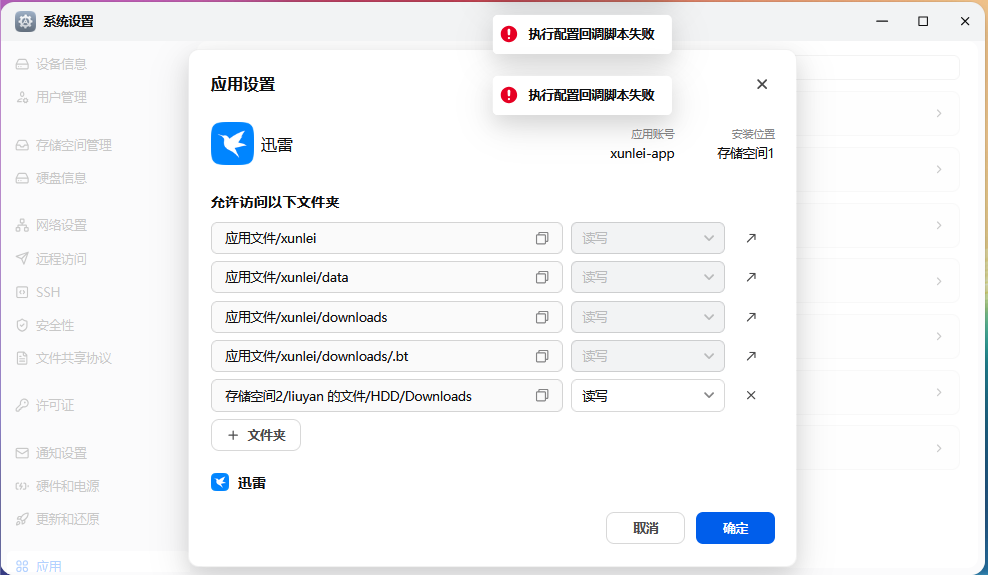Add a new folder with 文件夹 button
Screen dimensions: 988x575
tap(256, 435)
